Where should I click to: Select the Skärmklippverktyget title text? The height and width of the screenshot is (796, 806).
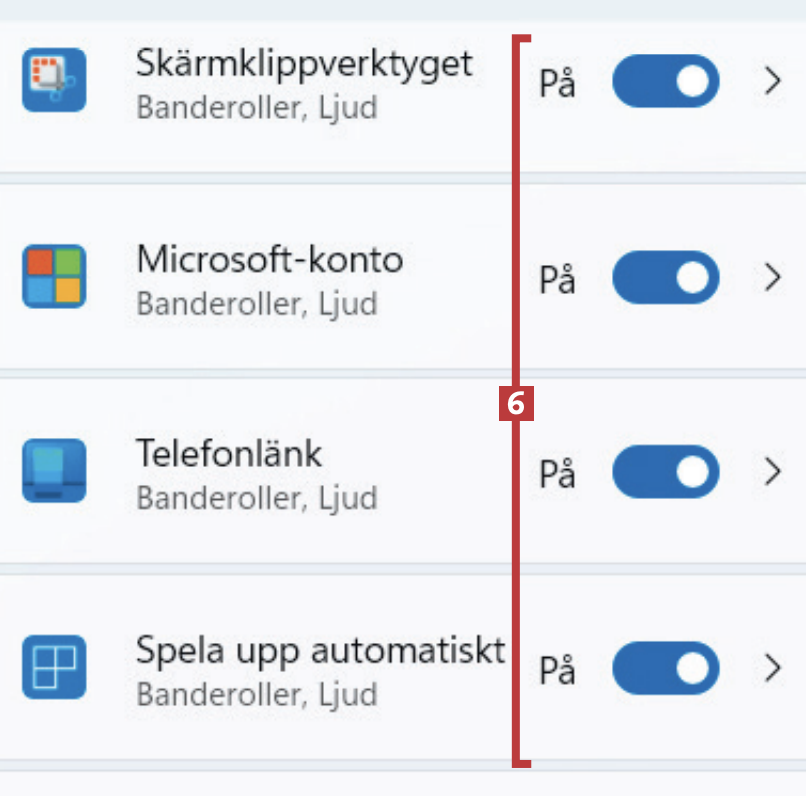click(304, 65)
